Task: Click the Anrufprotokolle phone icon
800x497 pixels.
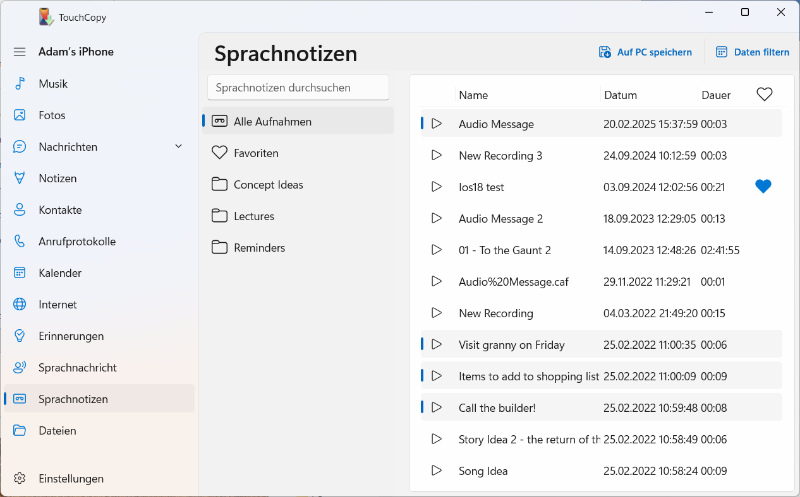Action: [19, 241]
